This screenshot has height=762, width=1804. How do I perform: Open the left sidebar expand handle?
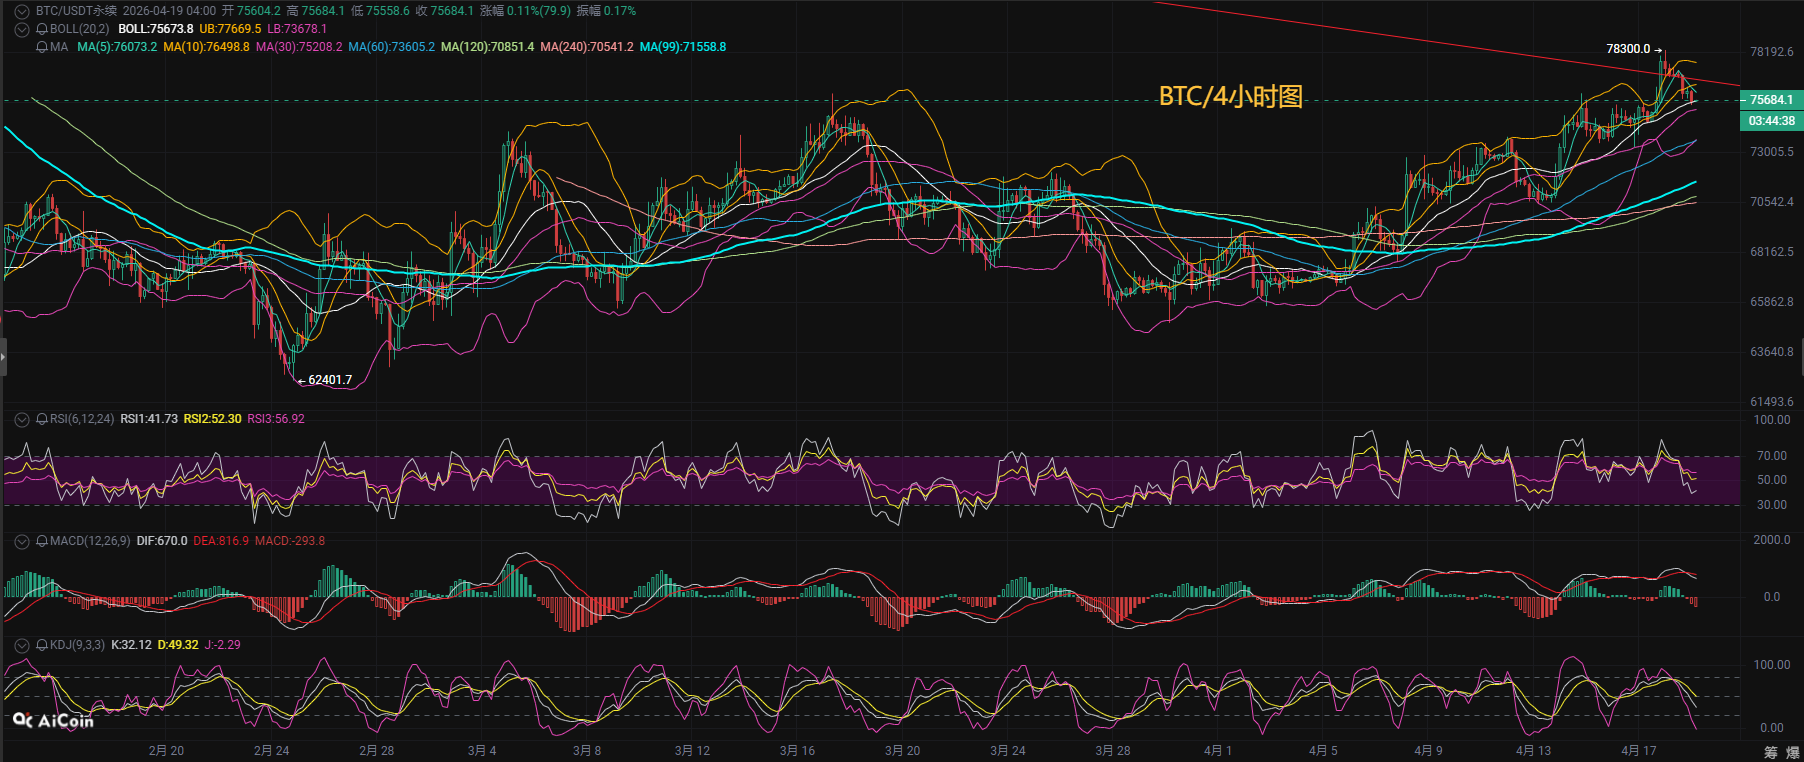coord(3,357)
